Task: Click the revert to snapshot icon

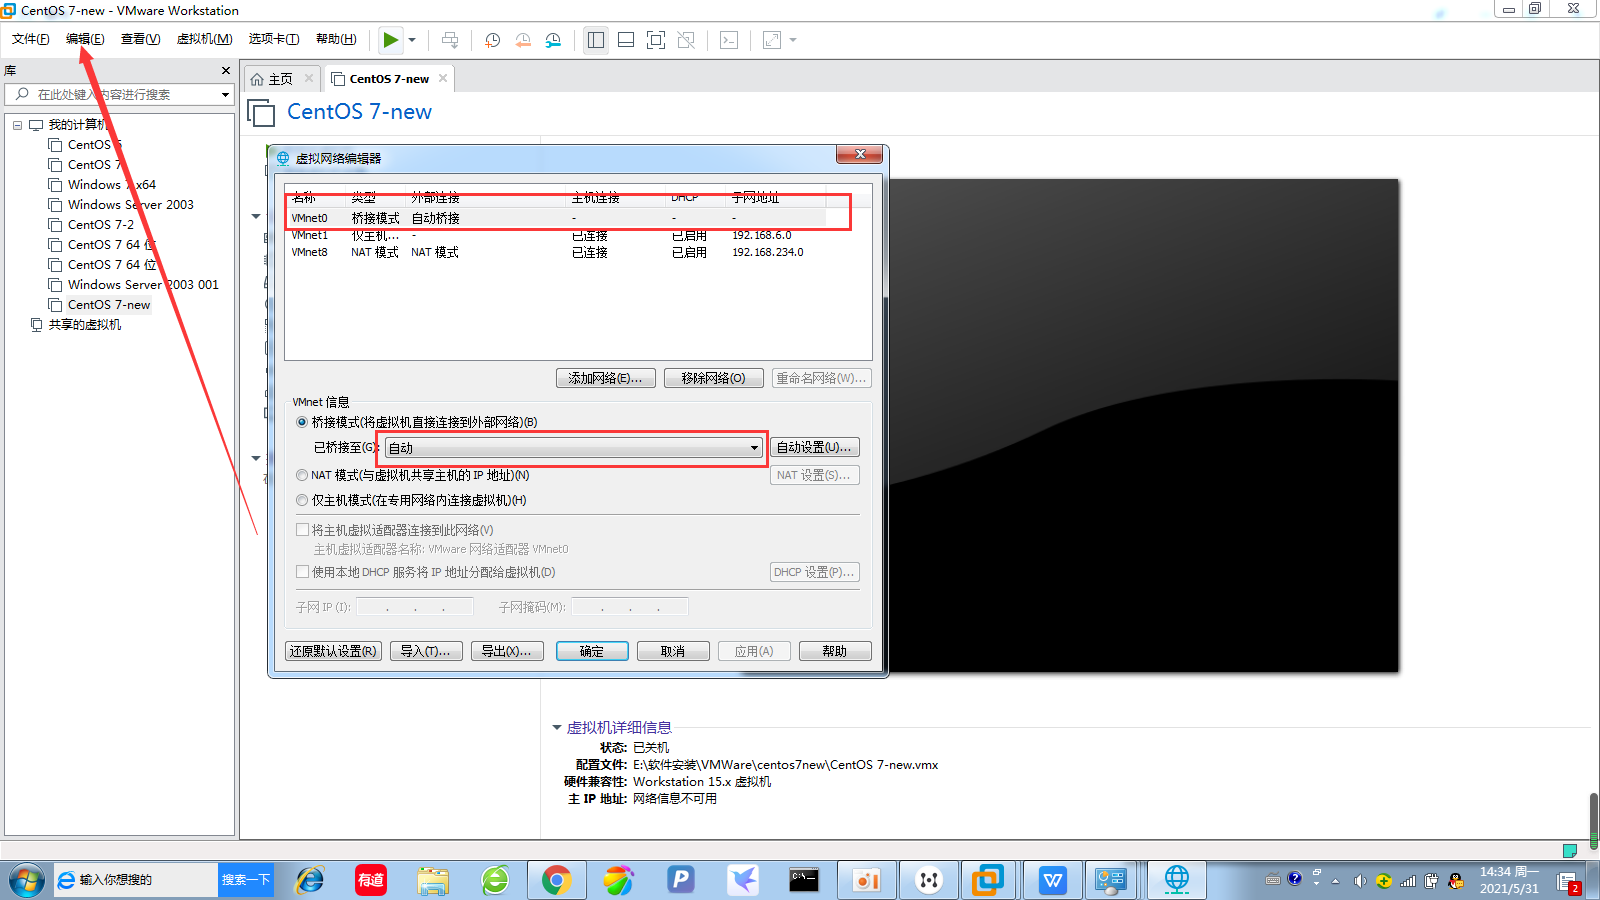Action: [x=523, y=40]
